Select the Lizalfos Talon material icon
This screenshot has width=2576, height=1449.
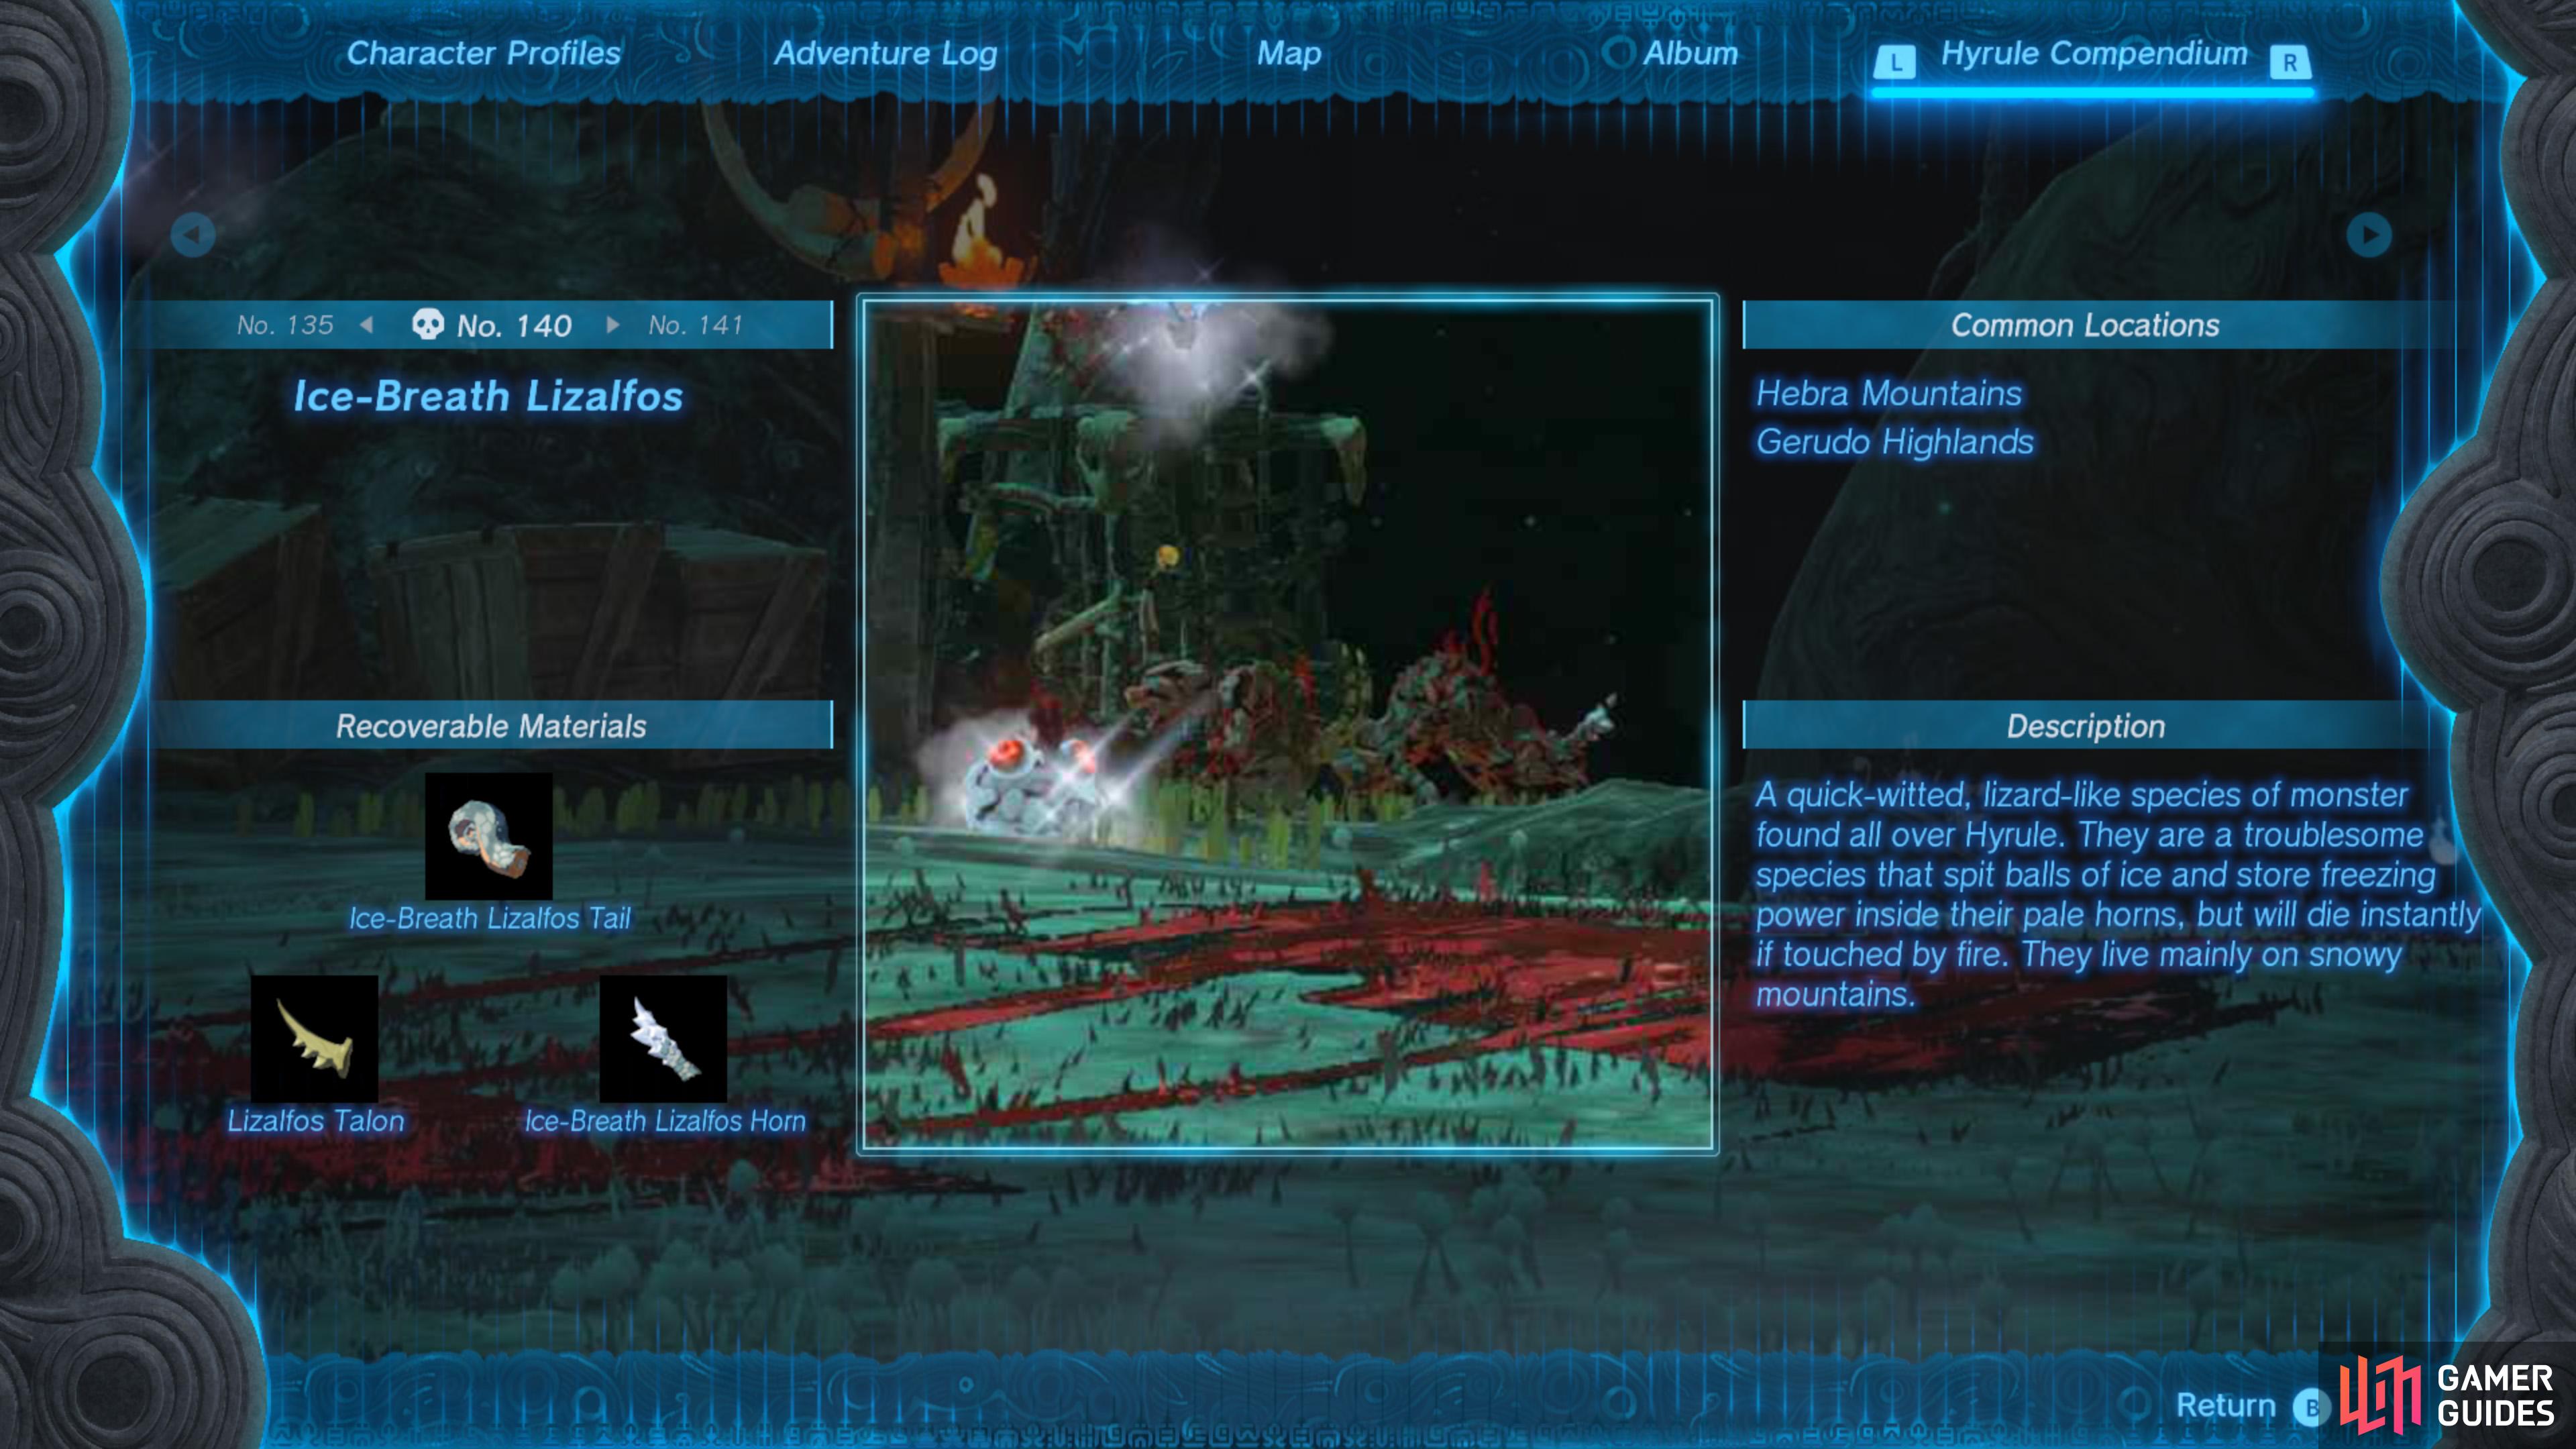(x=314, y=1039)
